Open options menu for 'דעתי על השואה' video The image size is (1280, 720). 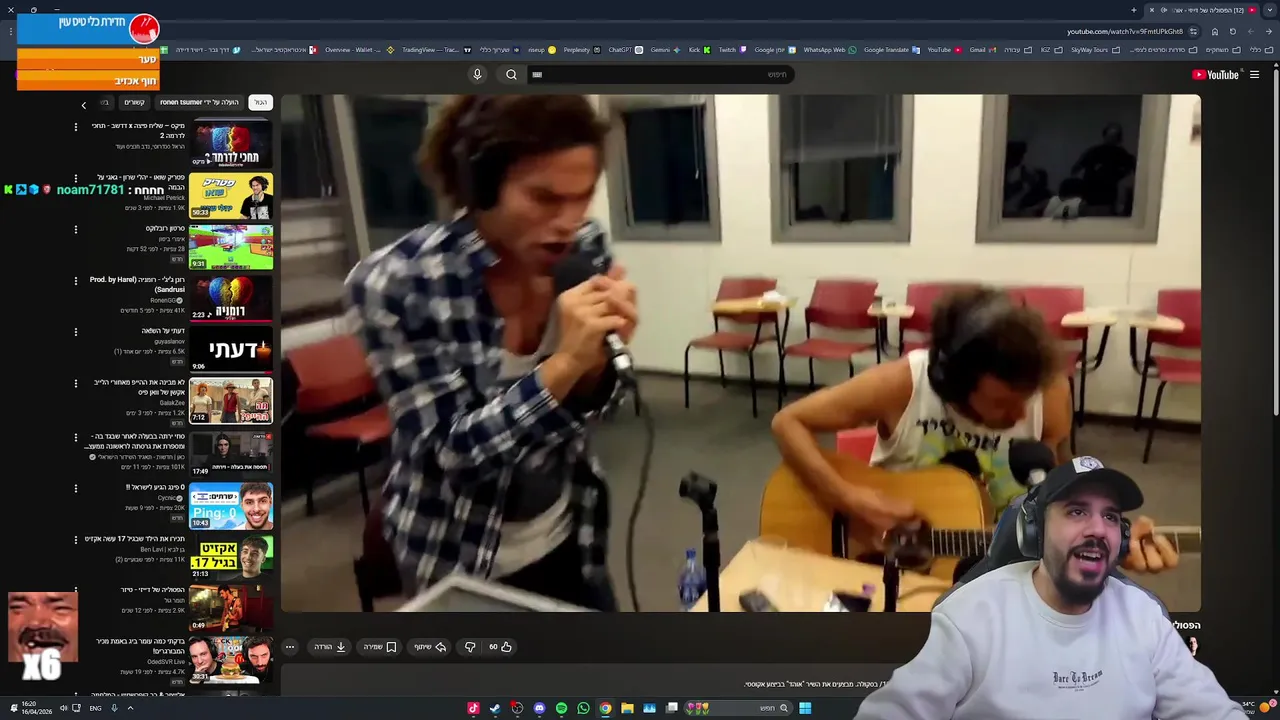pyautogui.click(x=75, y=333)
